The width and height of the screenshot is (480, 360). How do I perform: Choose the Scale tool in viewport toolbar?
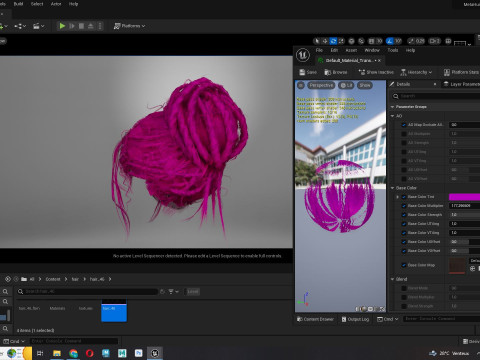341,41
